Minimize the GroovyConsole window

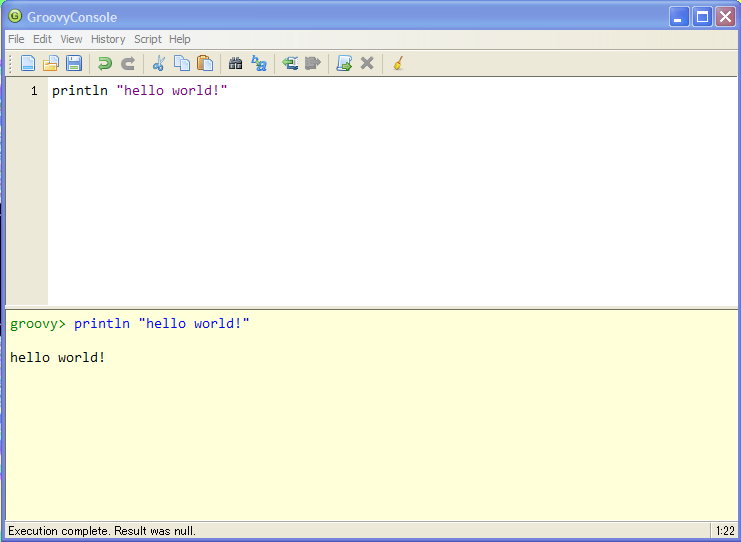click(x=679, y=17)
